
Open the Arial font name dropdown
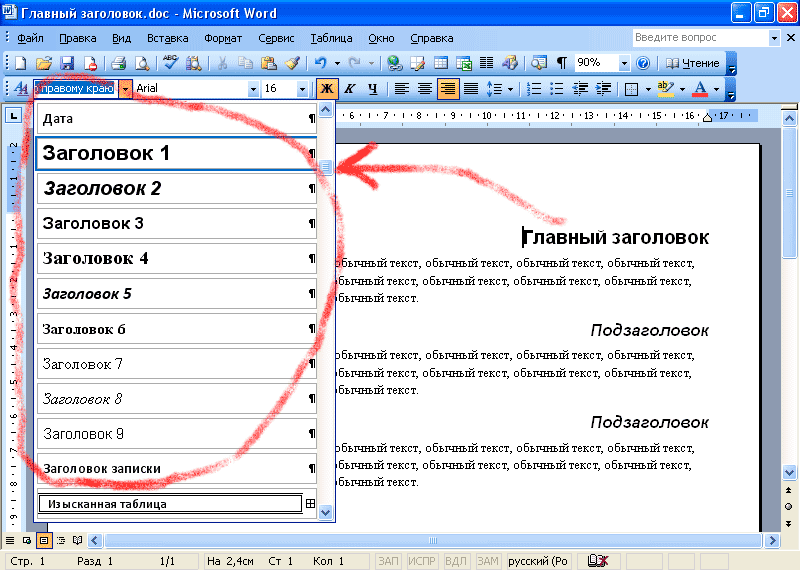tap(250, 89)
